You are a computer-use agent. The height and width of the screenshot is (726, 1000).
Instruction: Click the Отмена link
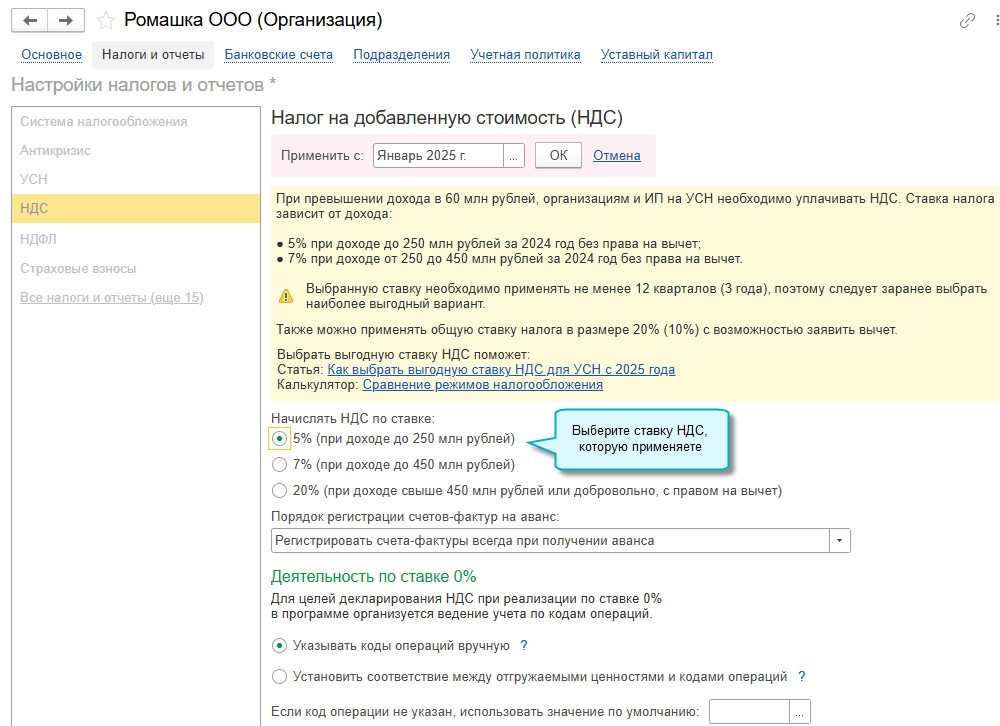coord(616,156)
